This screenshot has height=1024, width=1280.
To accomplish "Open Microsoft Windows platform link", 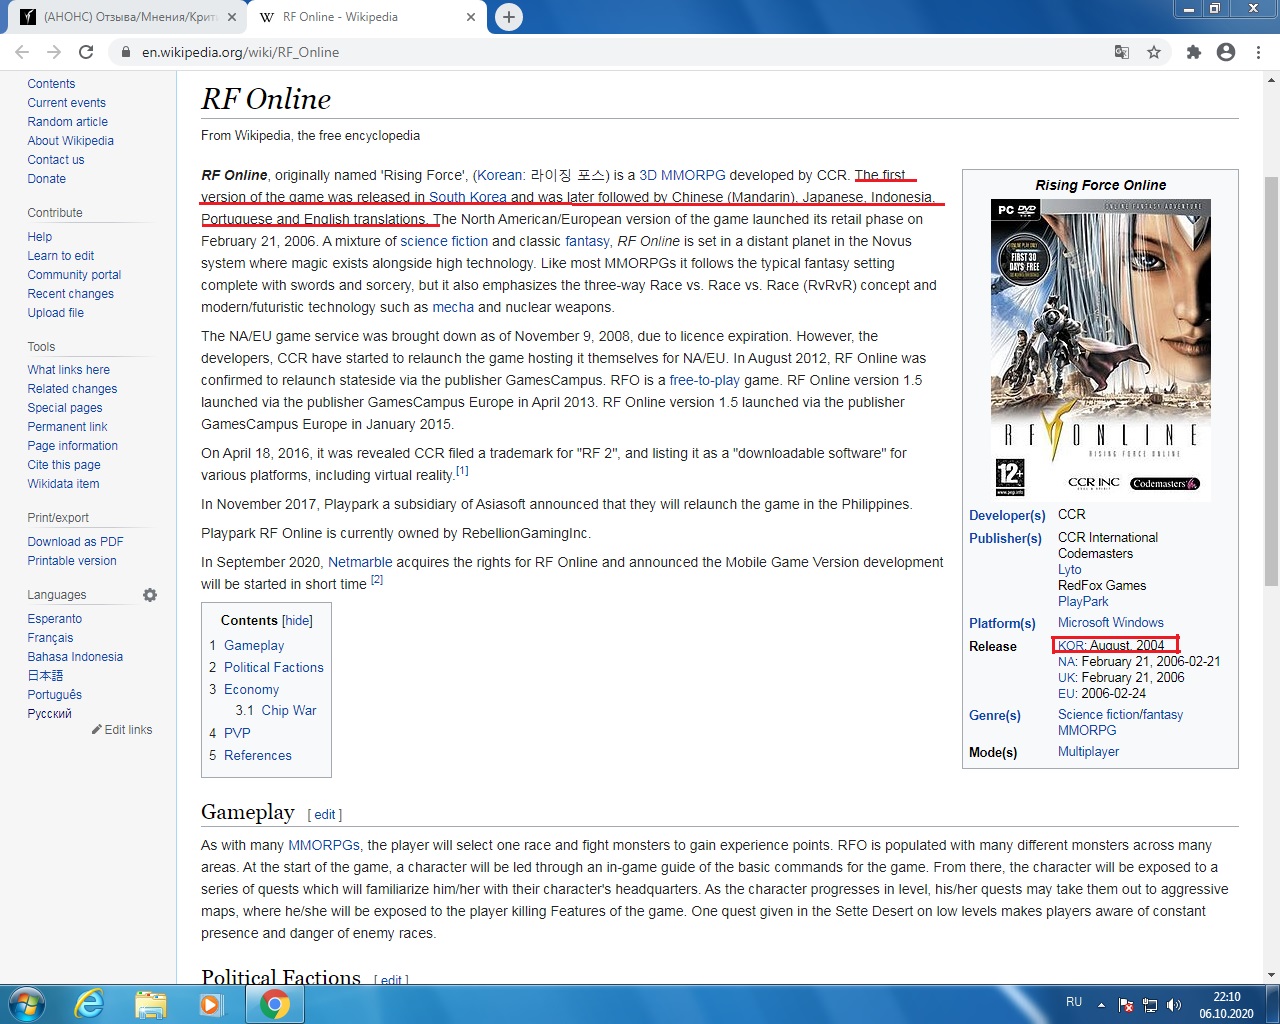I will (x=1111, y=623).
